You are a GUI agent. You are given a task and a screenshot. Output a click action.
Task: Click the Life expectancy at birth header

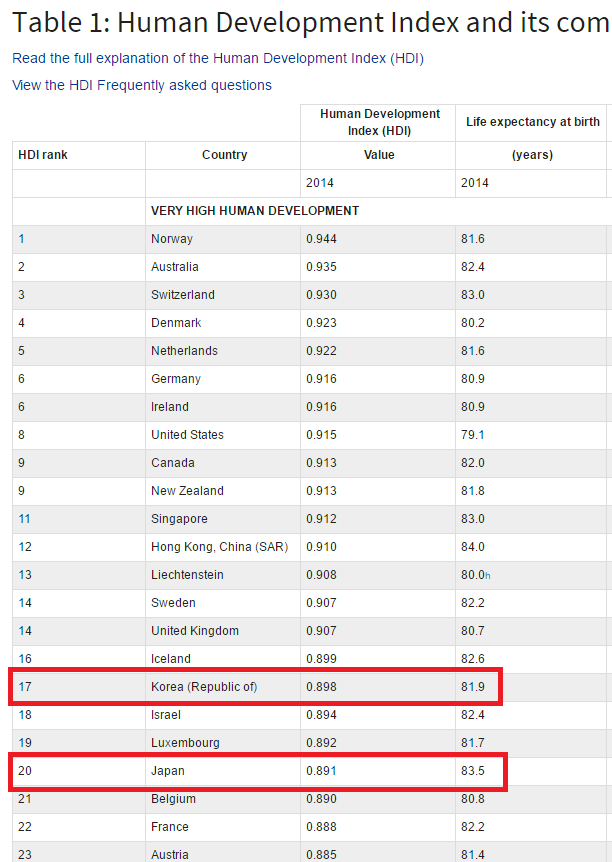point(532,122)
